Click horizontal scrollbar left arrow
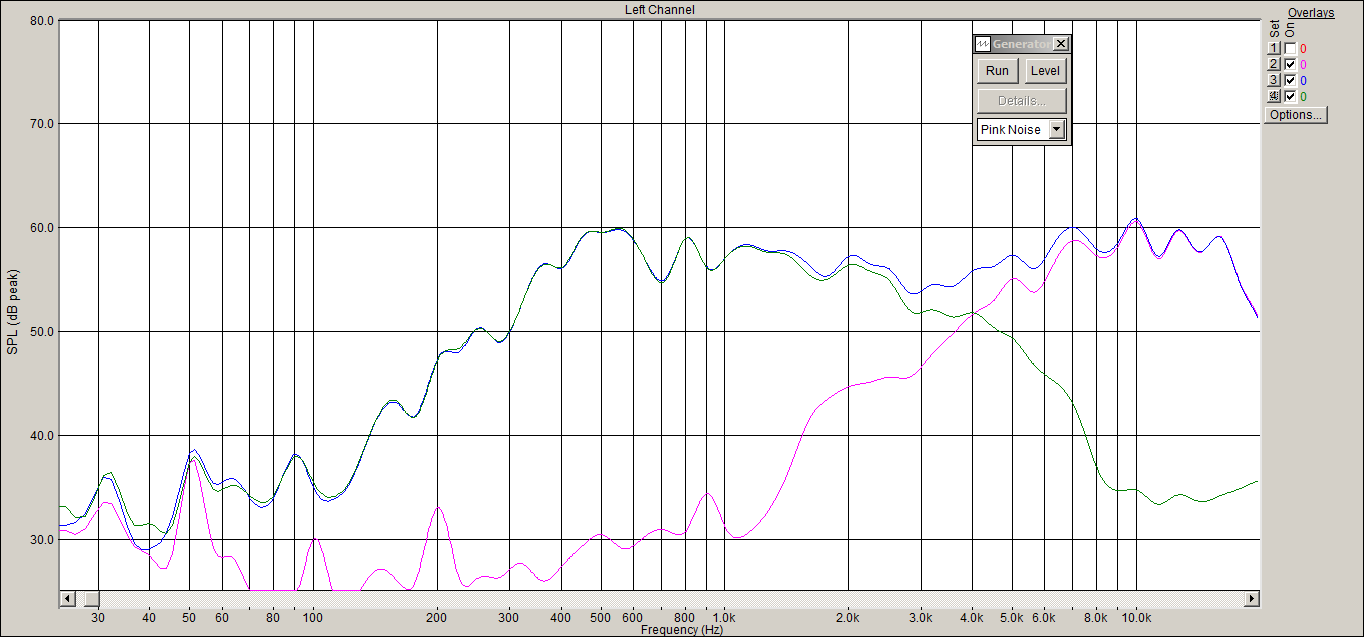The height and width of the screenshot is (637, 1364). [68, 598]
